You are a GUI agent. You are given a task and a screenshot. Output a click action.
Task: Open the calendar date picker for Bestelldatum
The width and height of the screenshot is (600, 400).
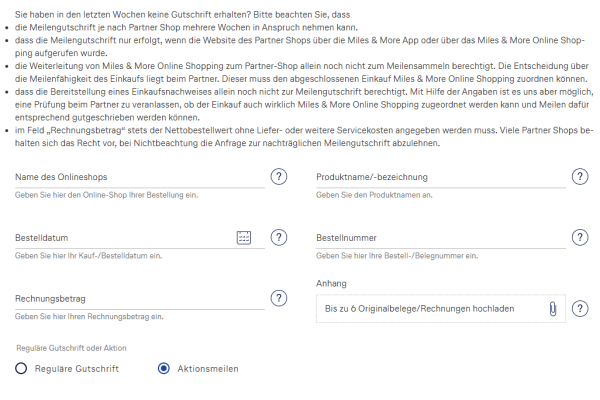243,238
